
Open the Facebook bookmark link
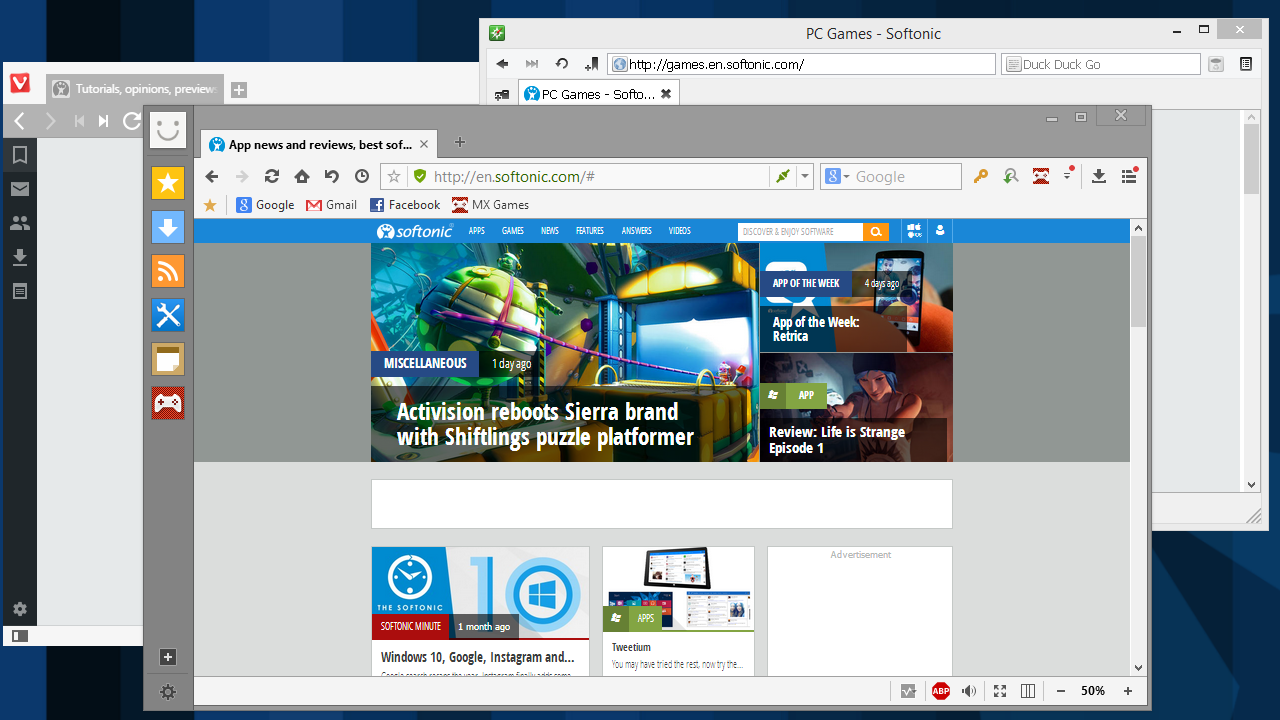405,205
